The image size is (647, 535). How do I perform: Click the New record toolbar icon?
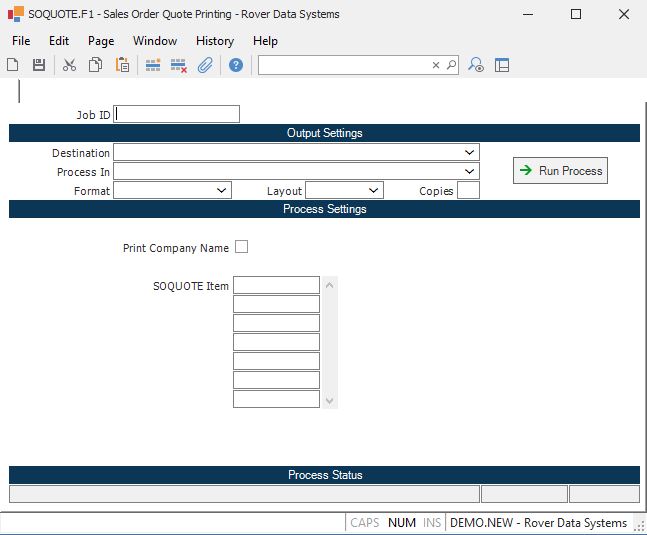click(x=13, y=65)
